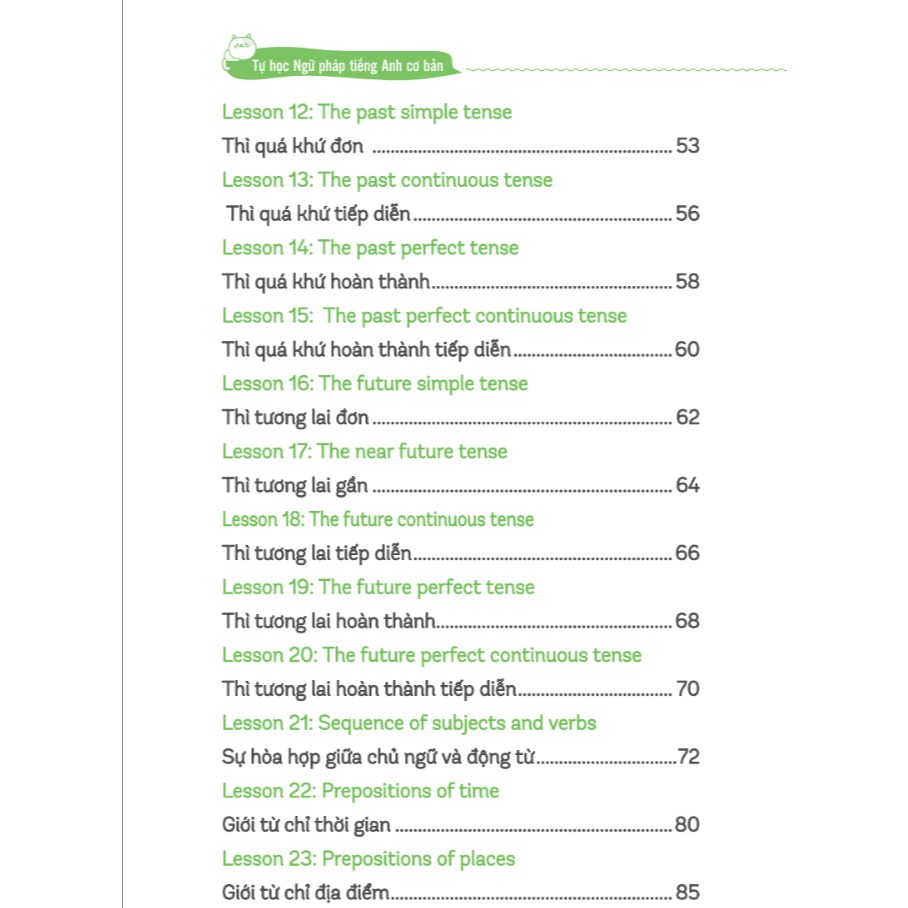Open Lesson 22: Prepositions of time
Image resolution: width=908 pixels, height=908 pixels.
coord(360,791)
